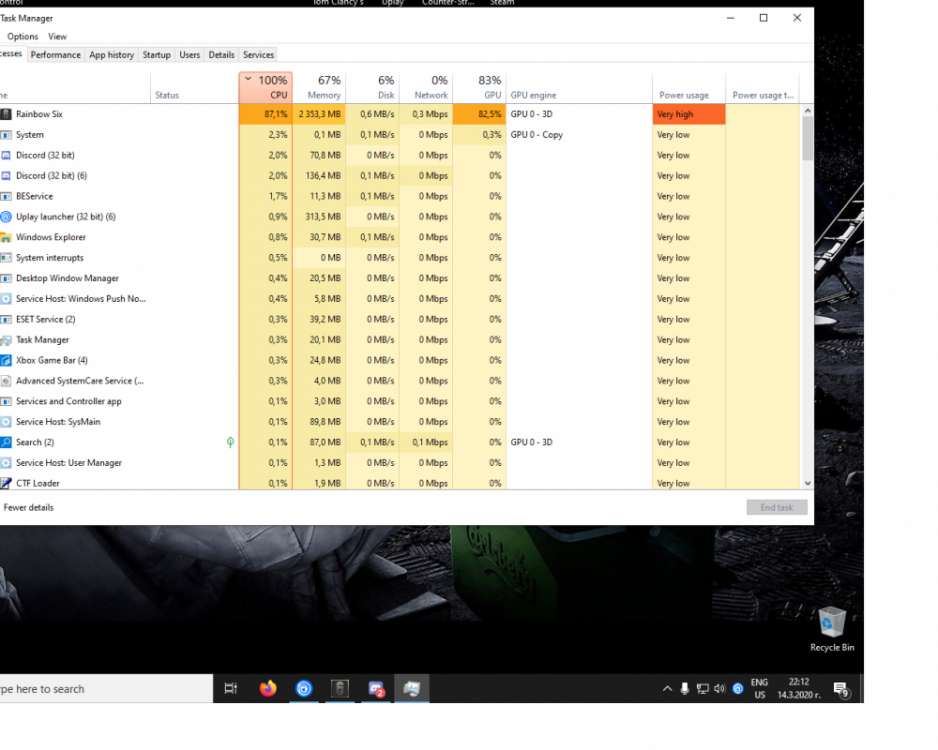Click the microphone tray icon

coord(684,688)
